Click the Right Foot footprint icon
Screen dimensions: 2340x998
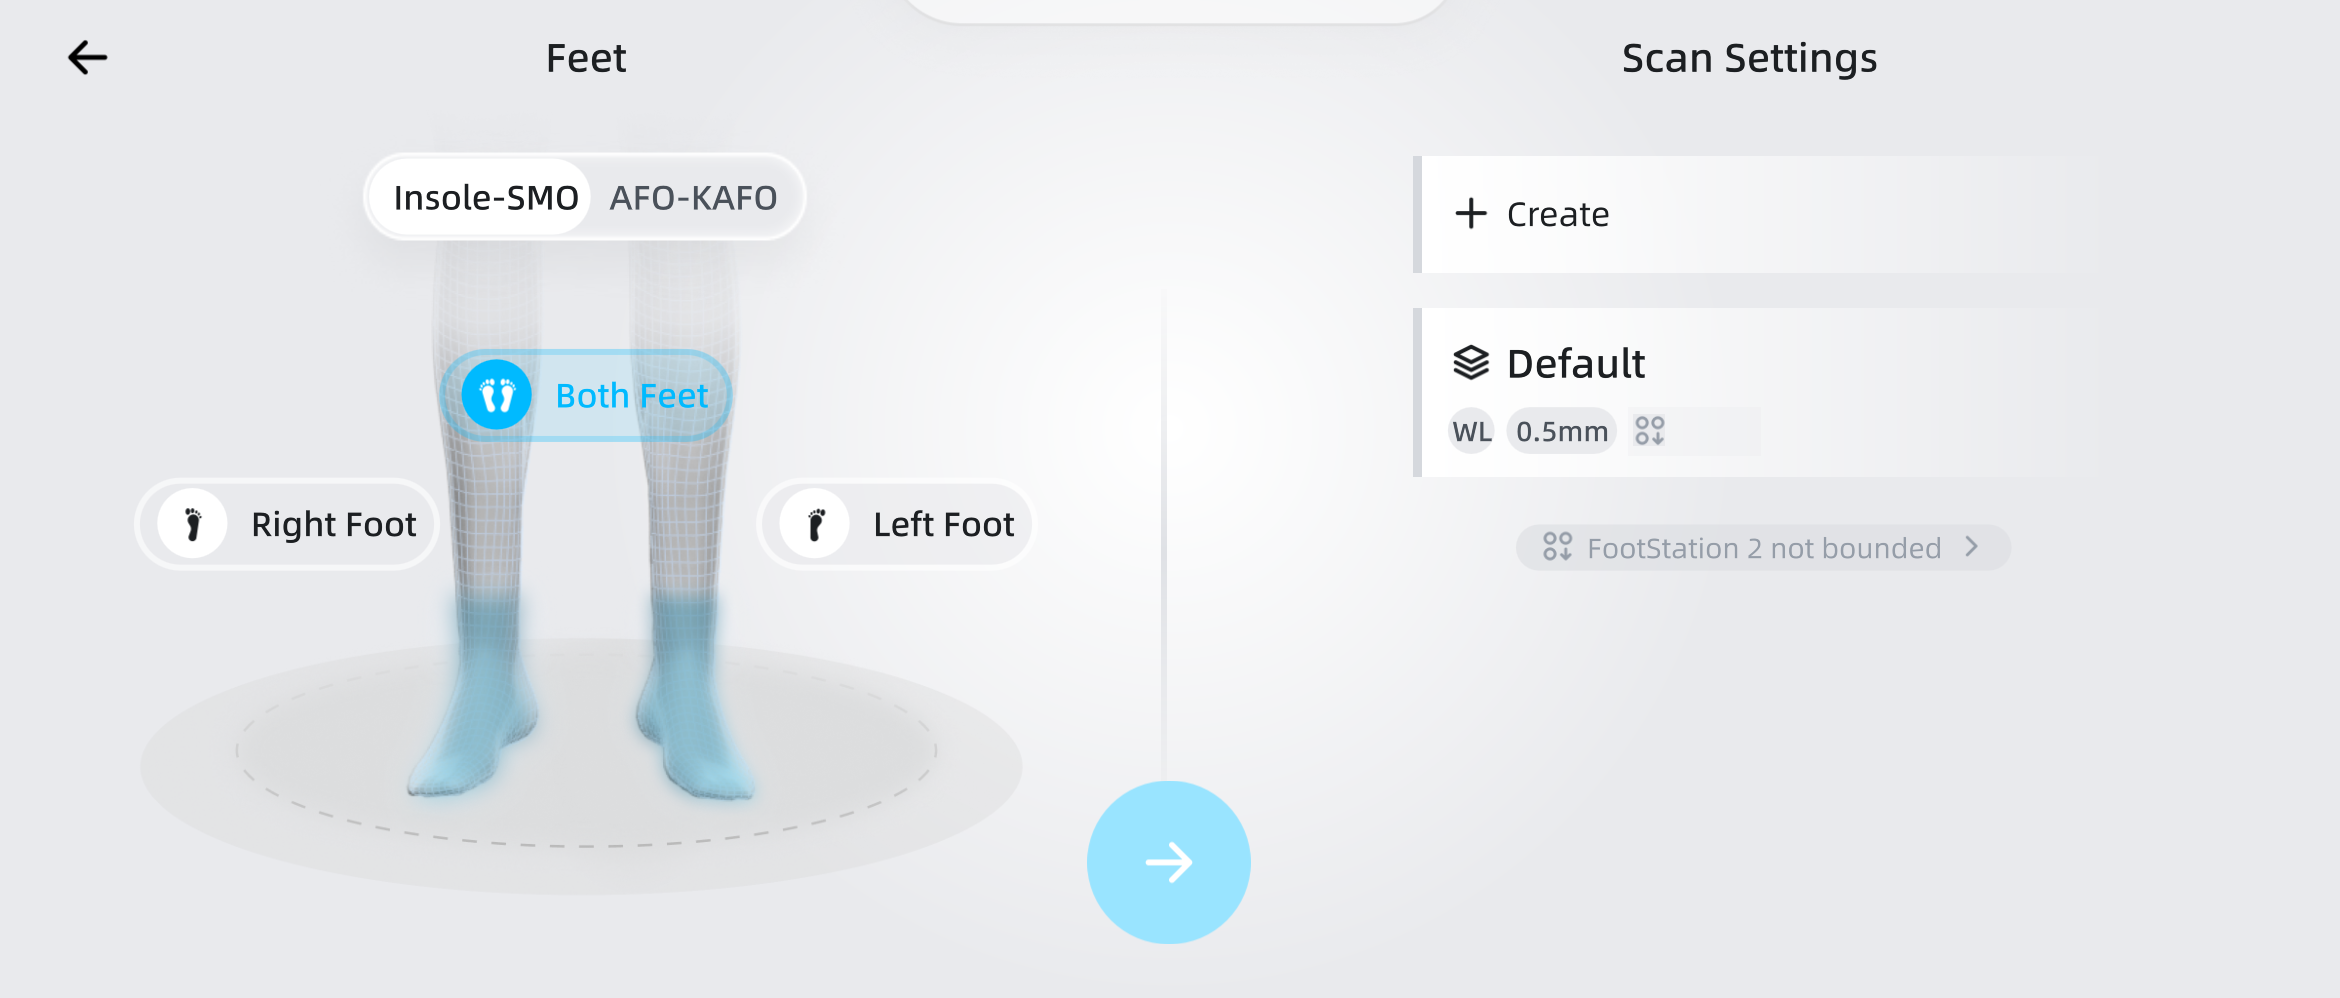pyautogui.click(x=193, y=524)
